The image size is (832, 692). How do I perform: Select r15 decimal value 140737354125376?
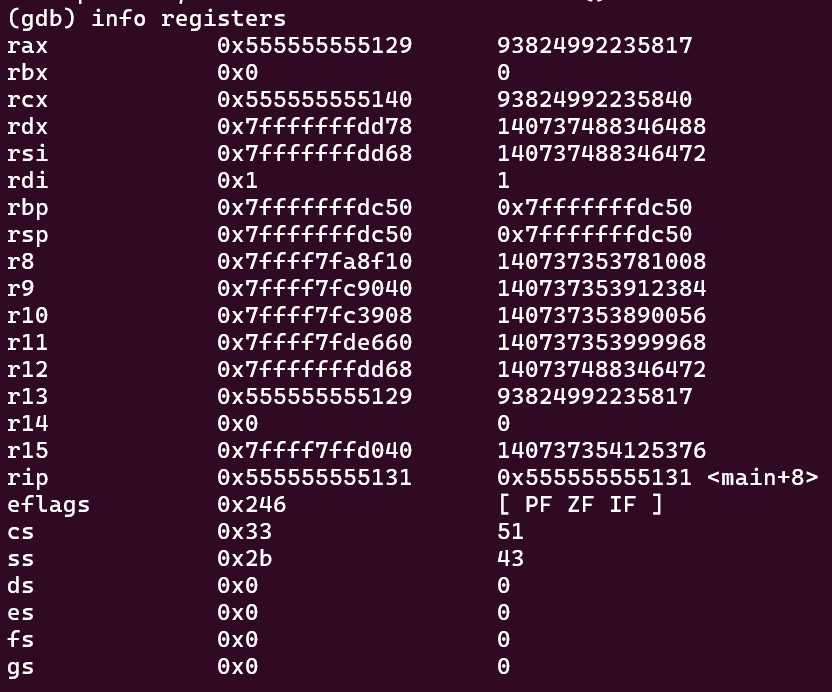pos(602,451)
